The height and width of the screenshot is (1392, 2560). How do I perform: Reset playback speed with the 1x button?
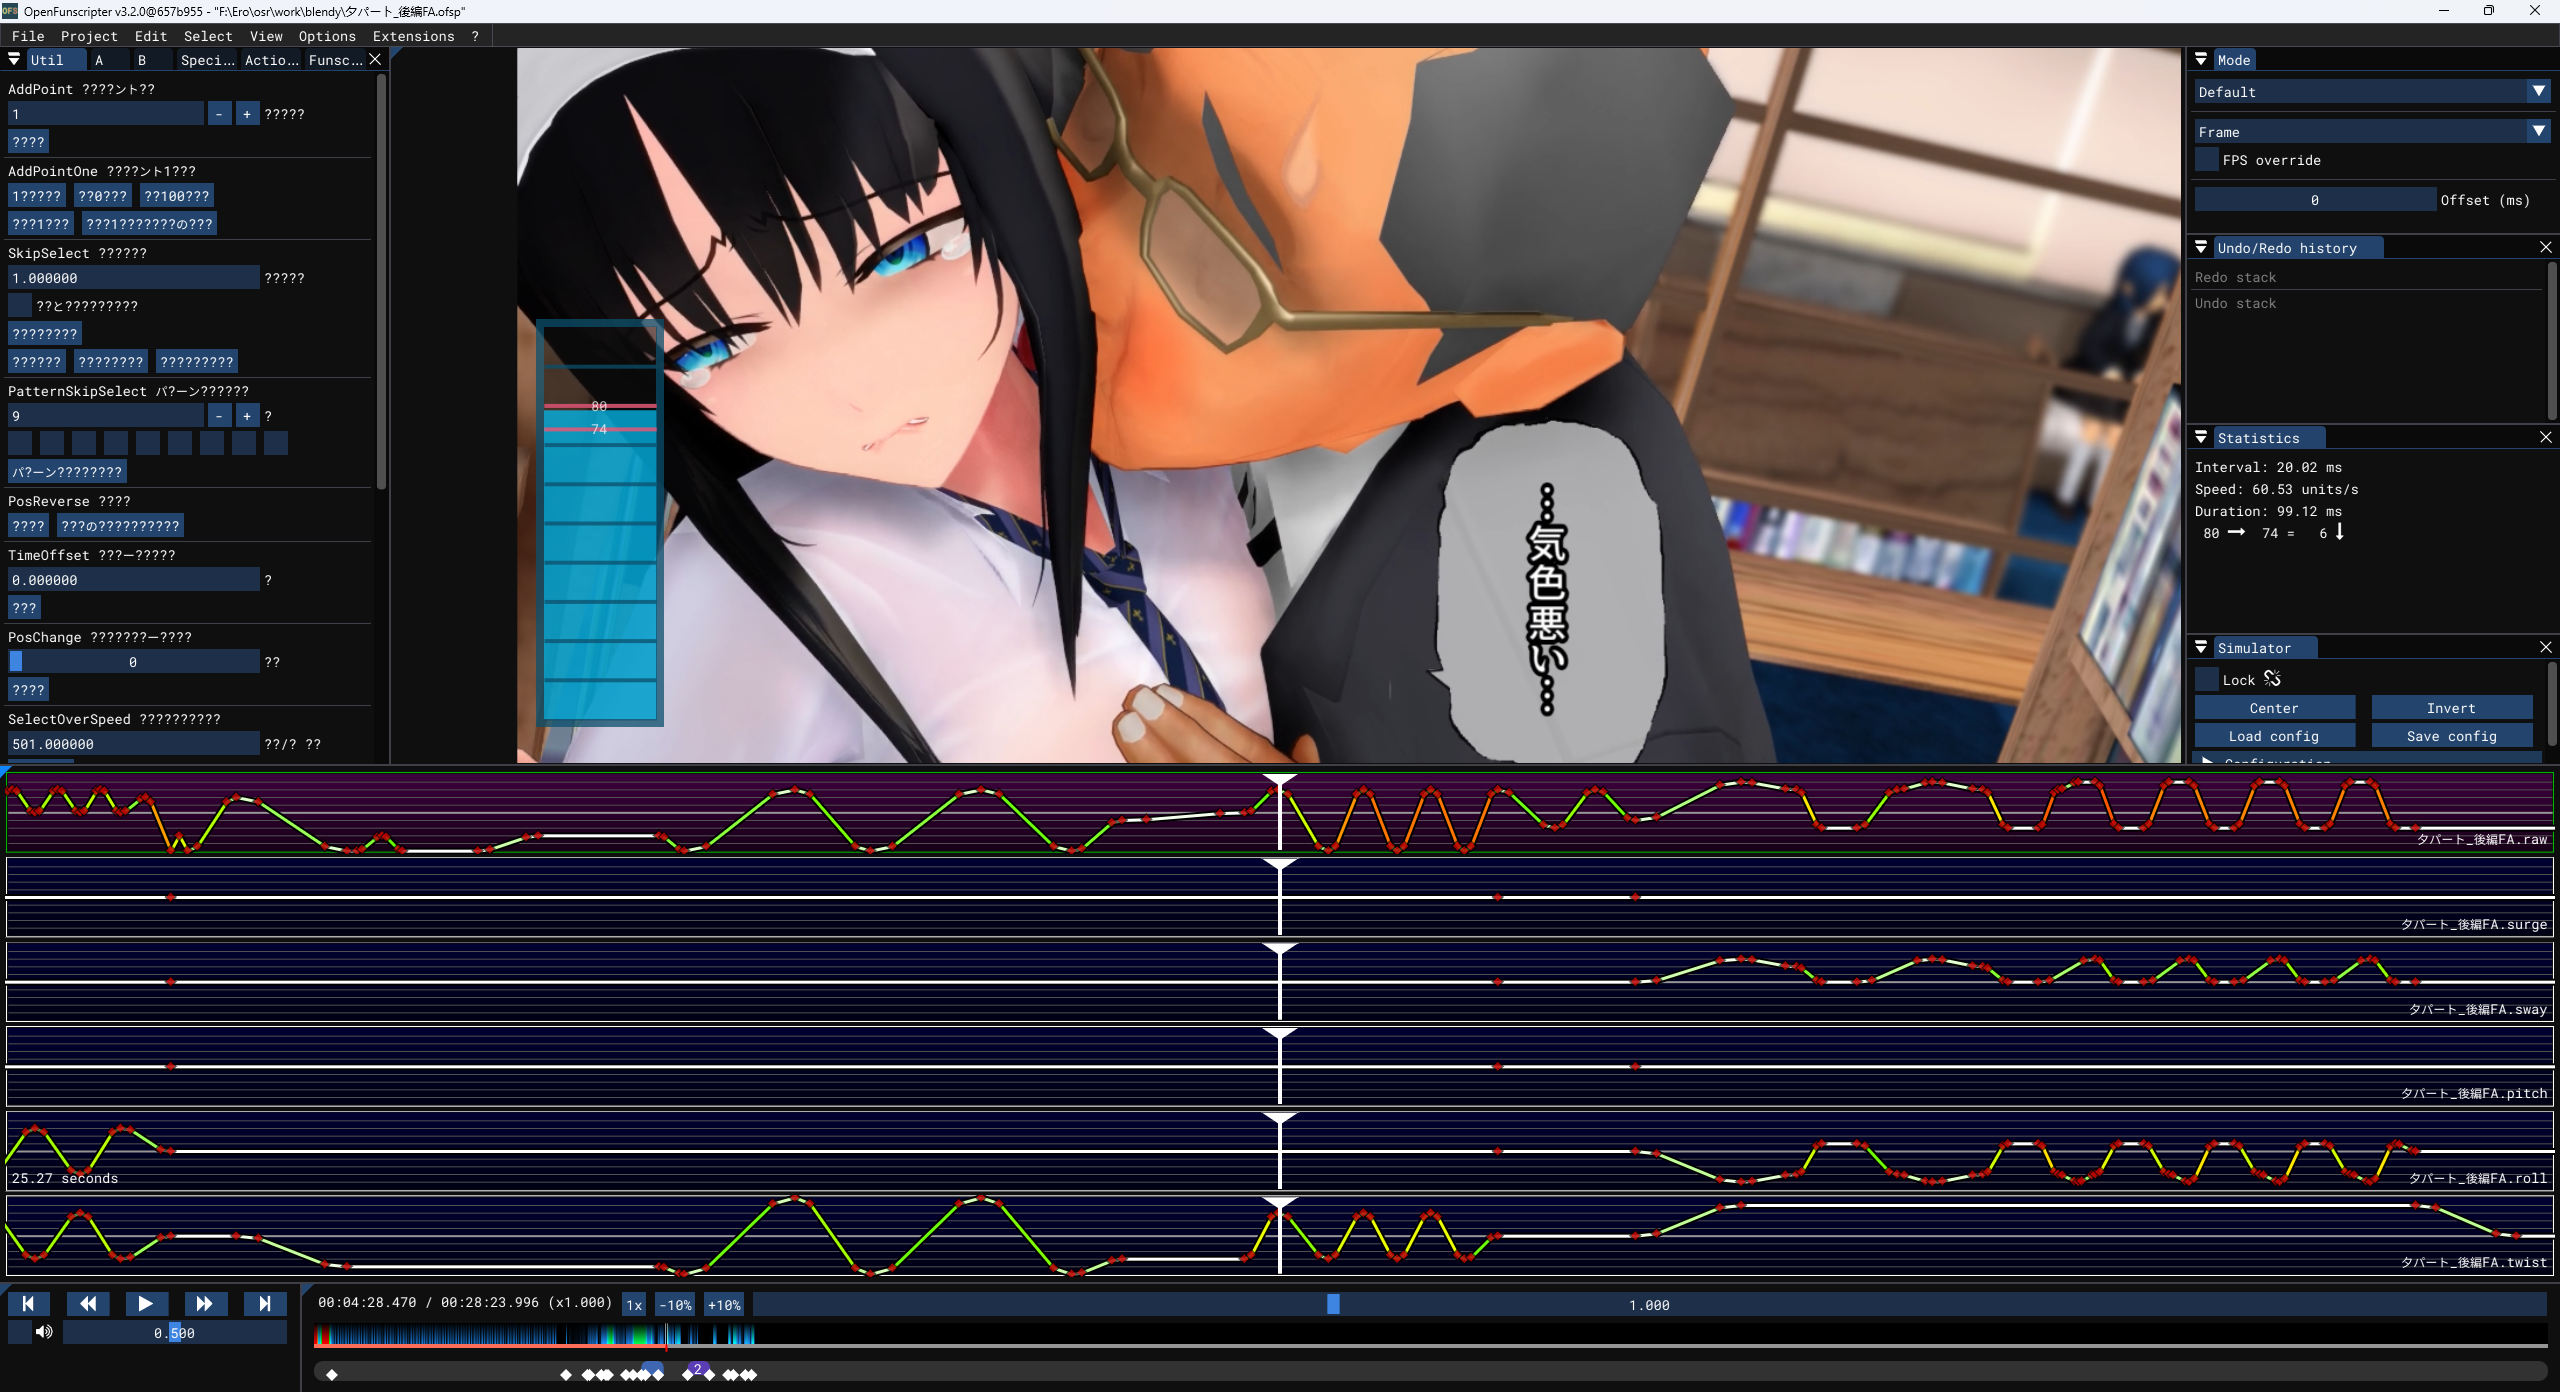[634, 1304]
